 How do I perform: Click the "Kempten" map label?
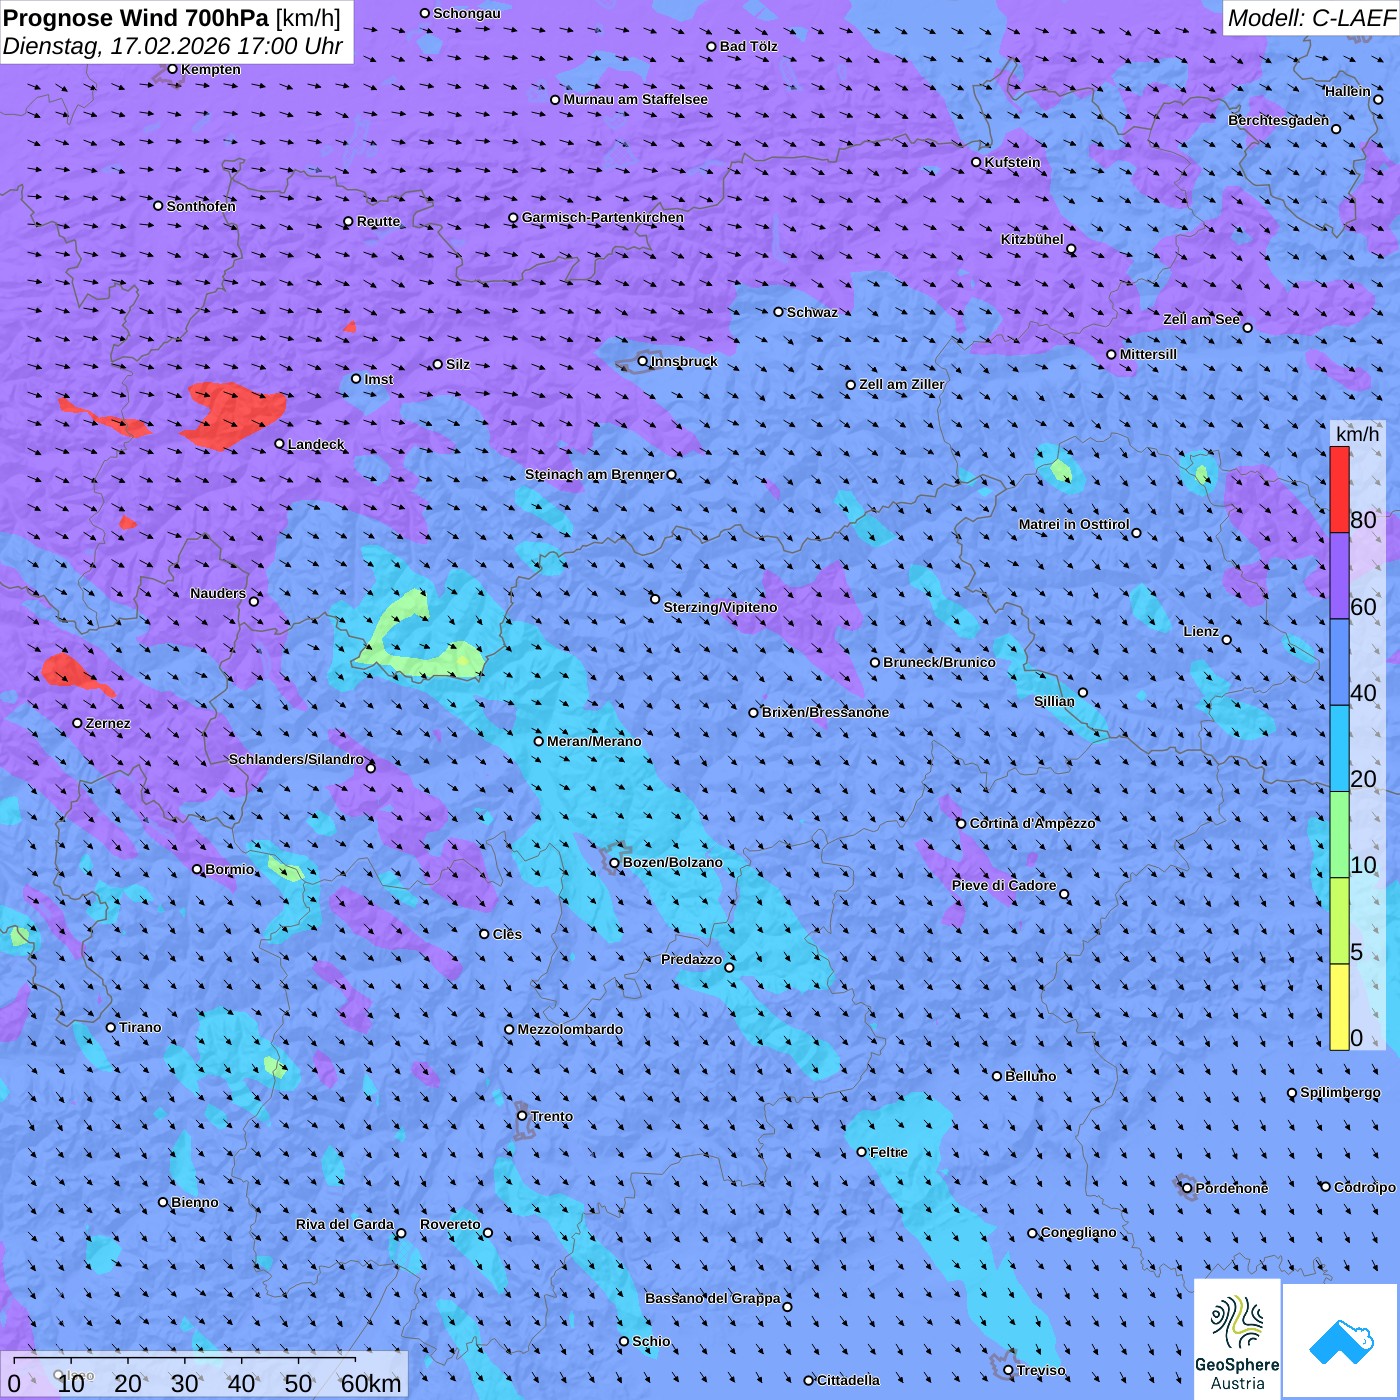(211, 69)
